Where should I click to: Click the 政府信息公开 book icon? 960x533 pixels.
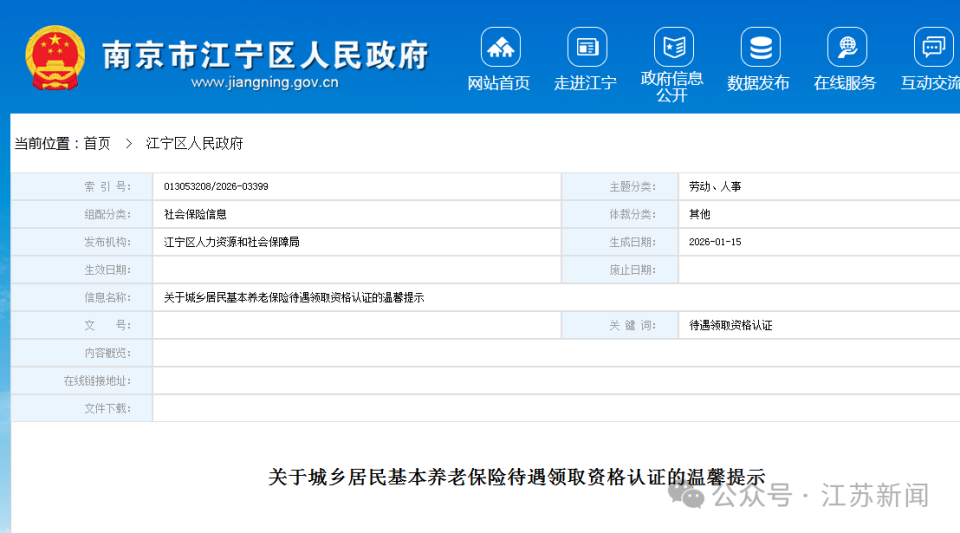(x=674, y=47)
